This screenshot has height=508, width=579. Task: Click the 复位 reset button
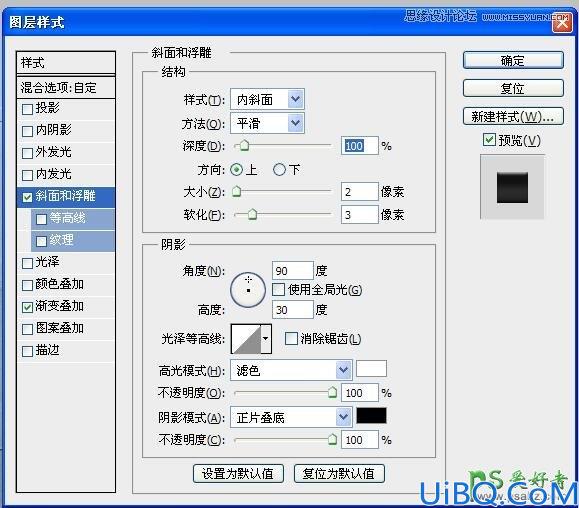click(x=513, y=89)
